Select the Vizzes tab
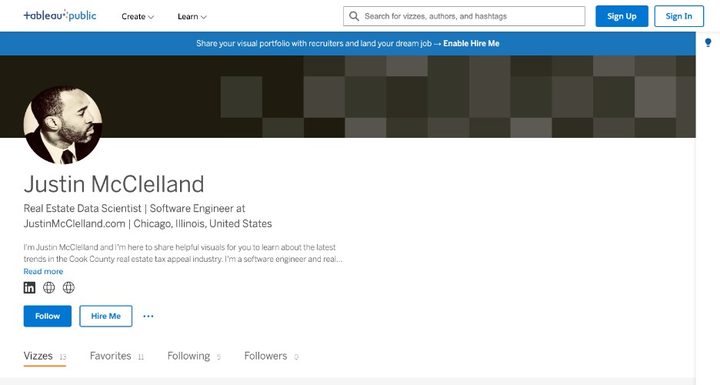 (x=45, y=356)
